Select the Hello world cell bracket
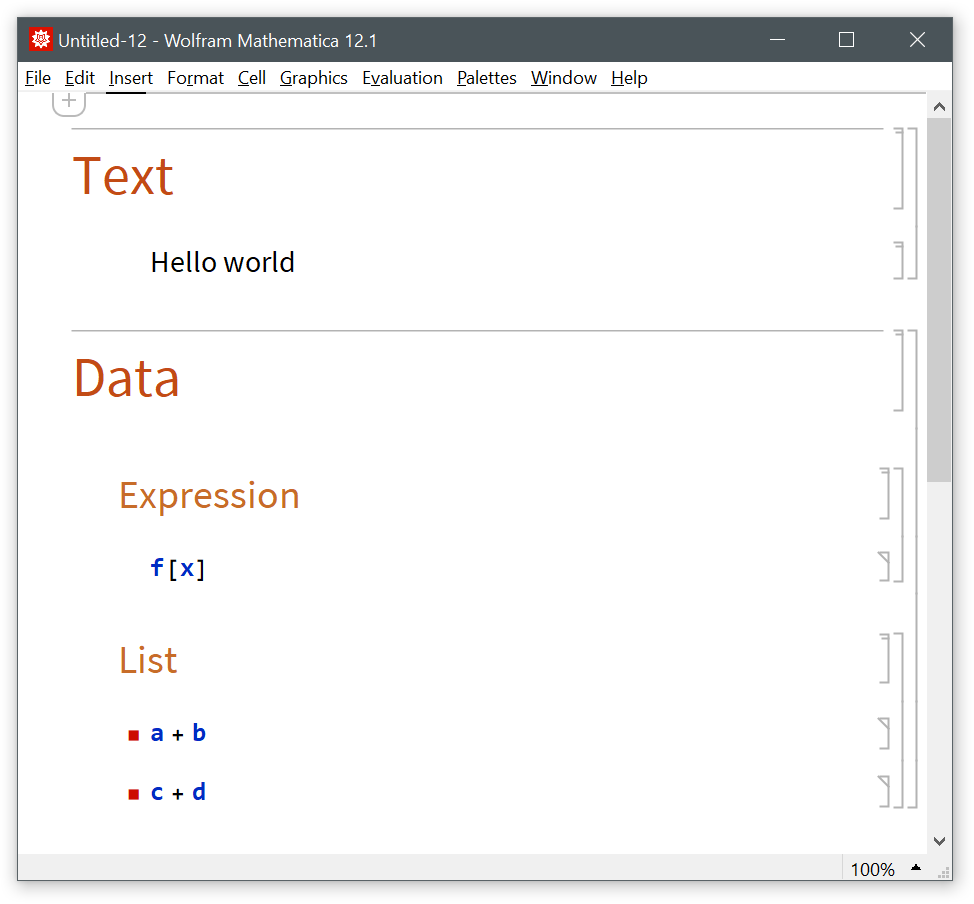Image resolution: width=974 pixels, height=904 pixels. (x=898, y=260)
